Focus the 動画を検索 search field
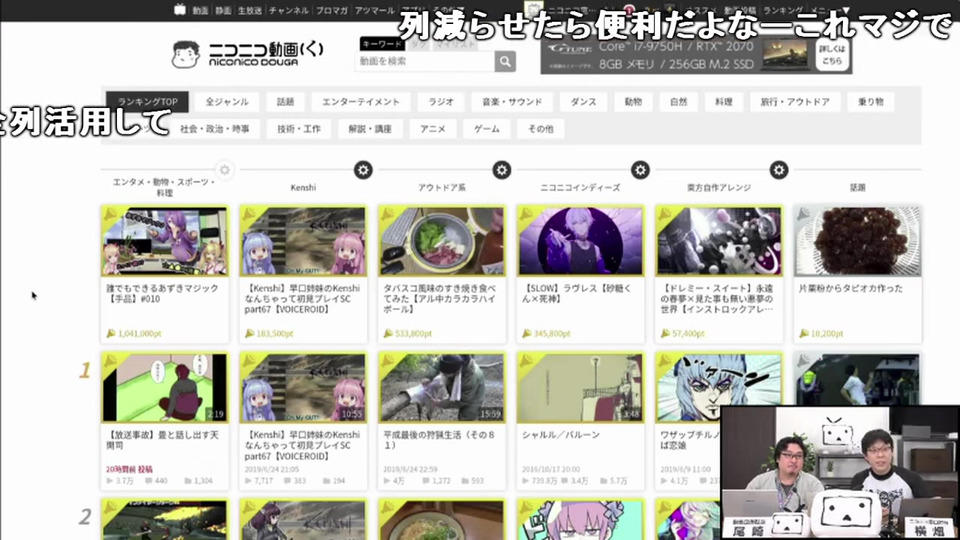Viewport: 960px width, 540px height. click(x=424, y=61)
